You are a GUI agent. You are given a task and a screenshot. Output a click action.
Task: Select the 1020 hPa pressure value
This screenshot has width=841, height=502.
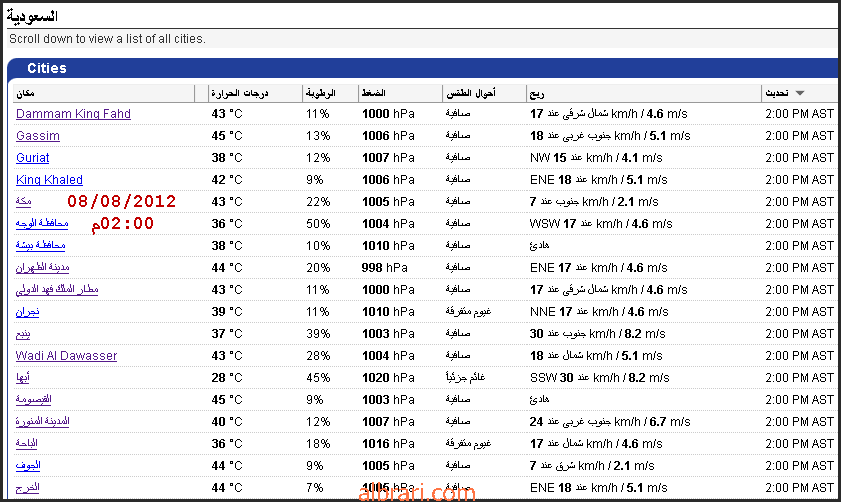click(388, 378)
